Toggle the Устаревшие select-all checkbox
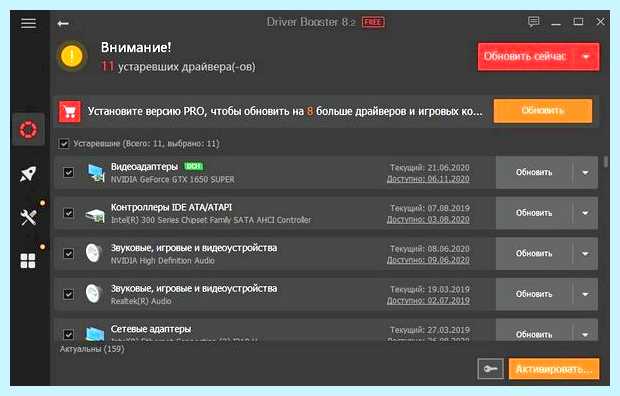The image size is (620, 396). (64, 144)
